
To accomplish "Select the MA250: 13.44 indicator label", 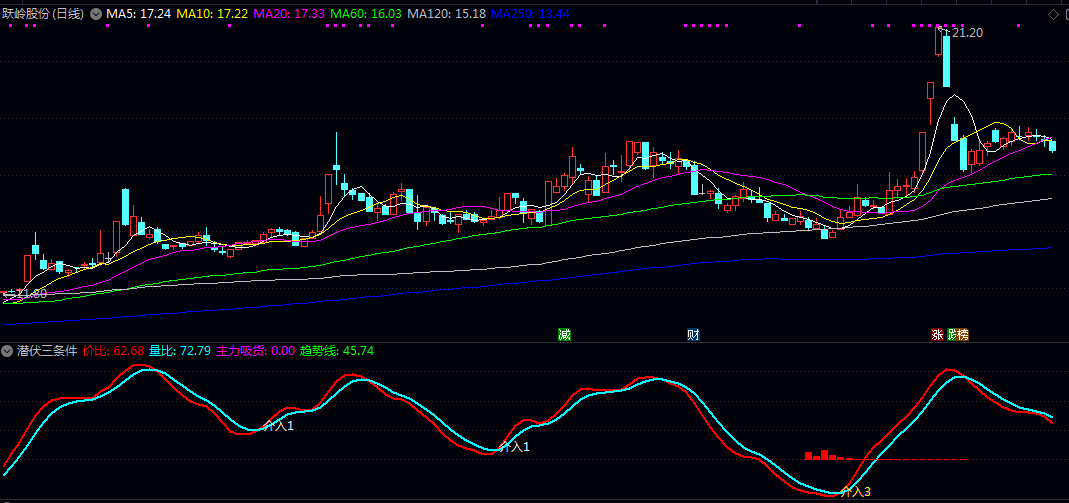I will click(x=530, y=14).
